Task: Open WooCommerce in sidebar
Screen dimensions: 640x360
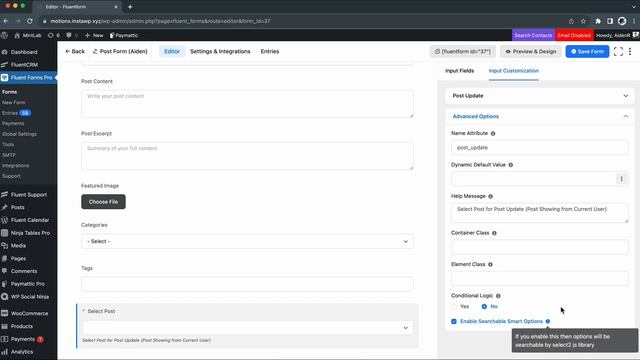Action: tap(29, 313)
